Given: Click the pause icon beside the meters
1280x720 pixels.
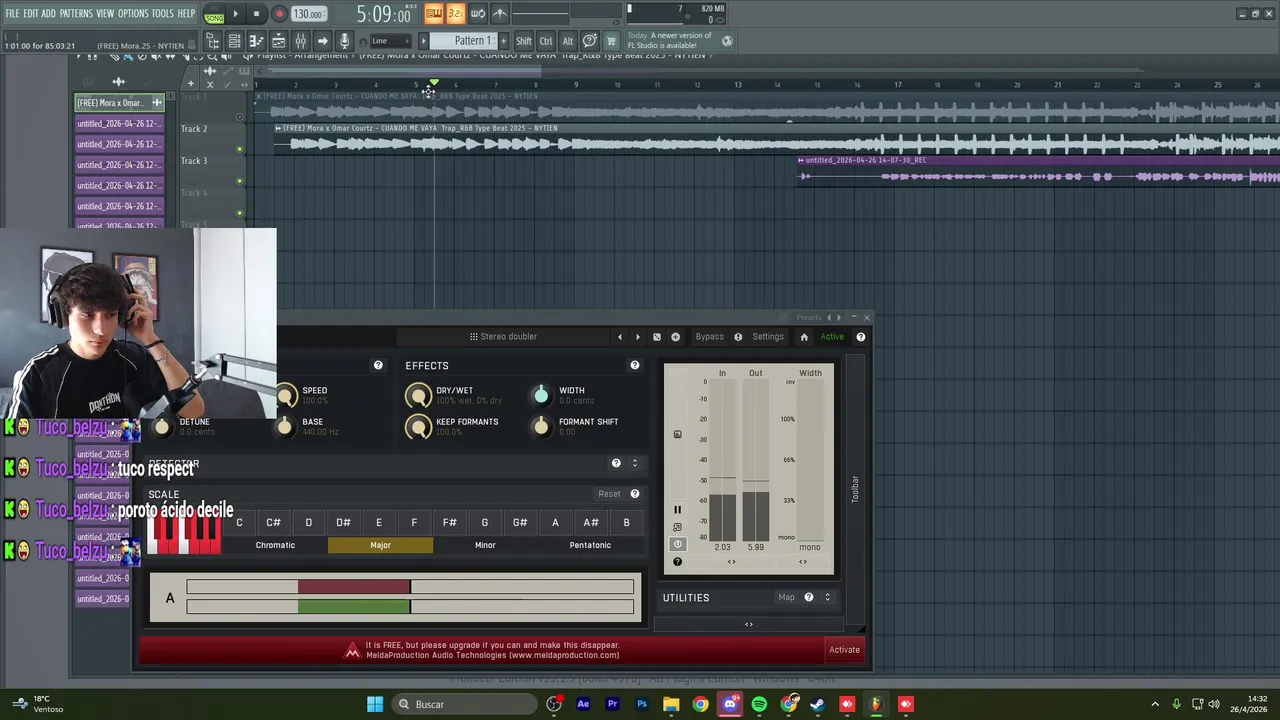Looking at the screenshot, I should pyautogui.click(x=677, y=510).
